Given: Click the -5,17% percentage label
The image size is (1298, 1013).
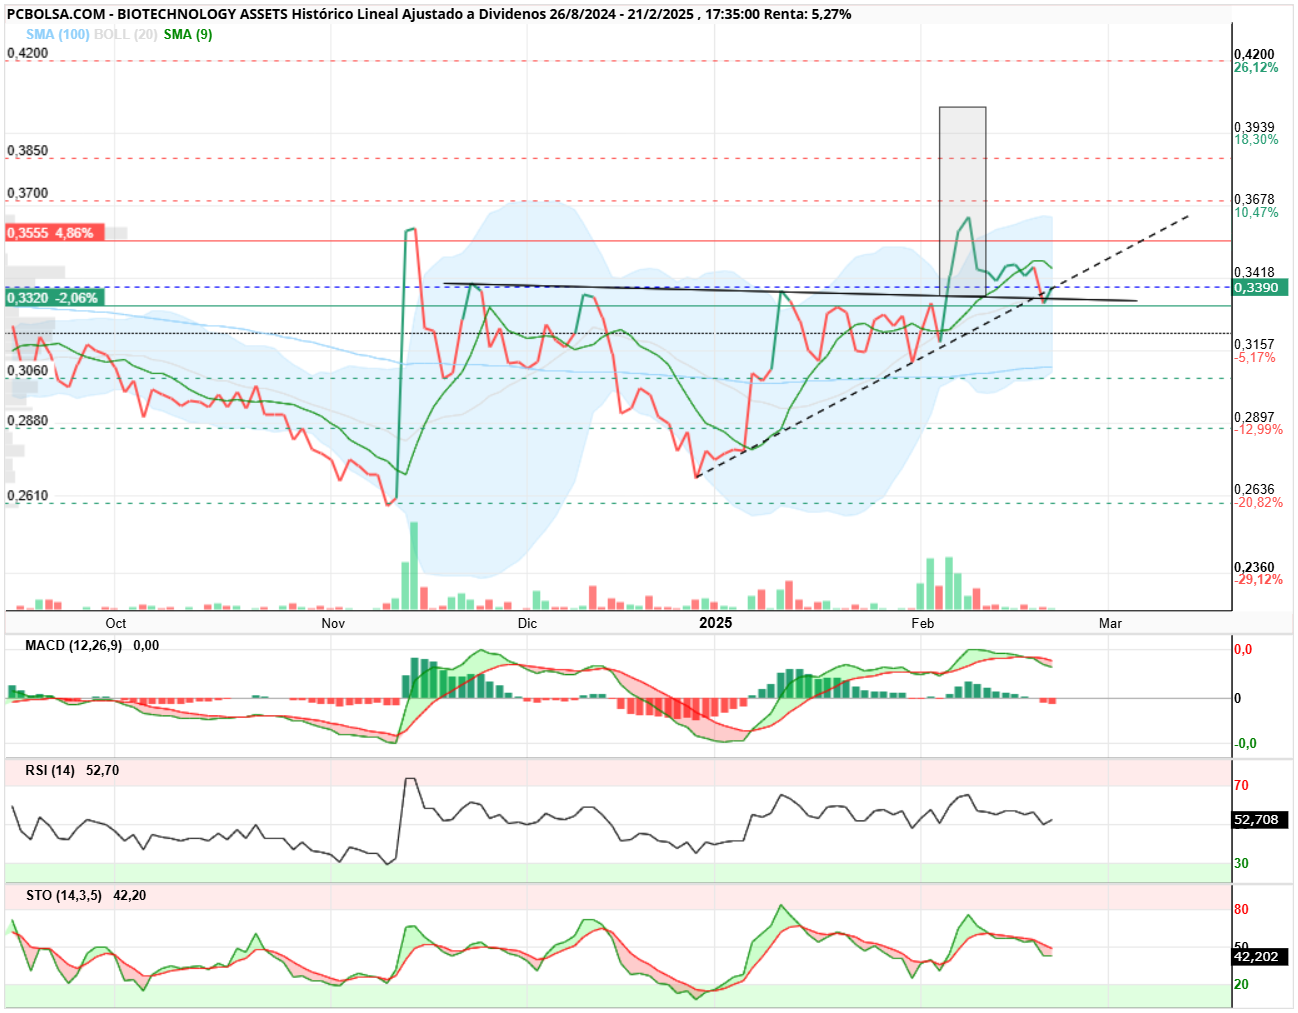Looking at the screenshot, I should (1255, 357).
